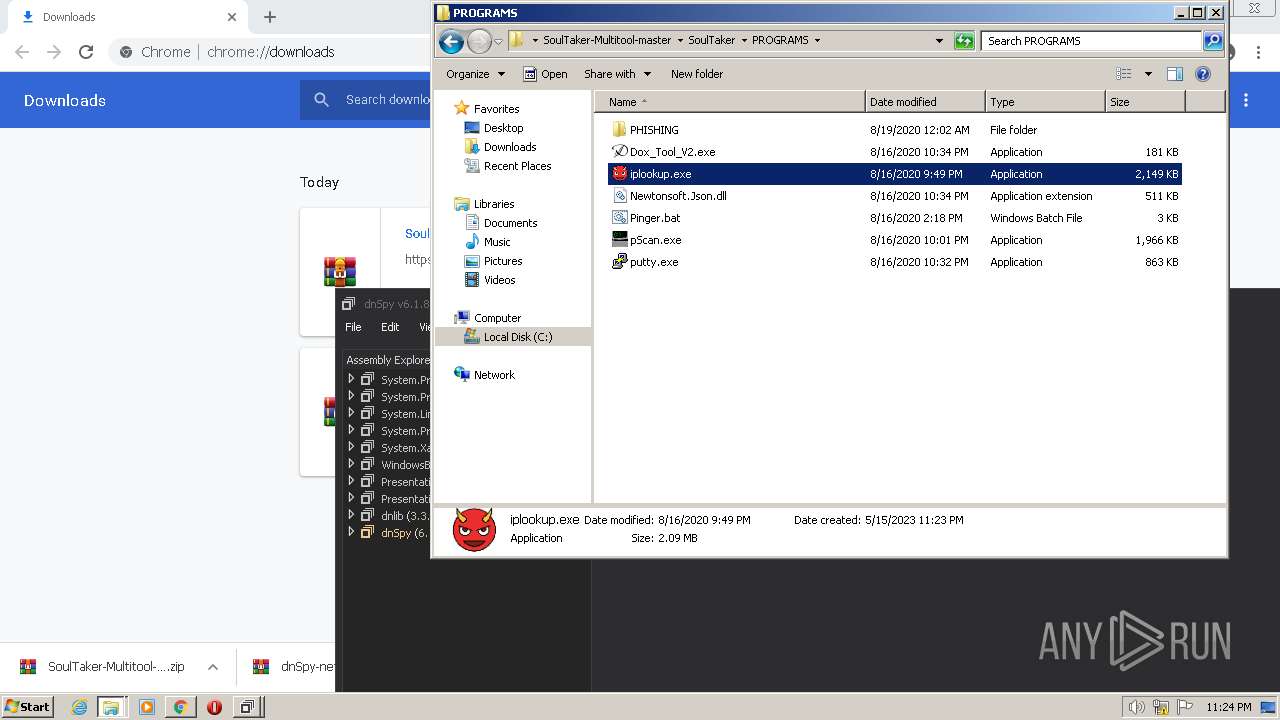1280x720 pixels.
Task: Sort by Size column header
Action: pos(1145,102)
